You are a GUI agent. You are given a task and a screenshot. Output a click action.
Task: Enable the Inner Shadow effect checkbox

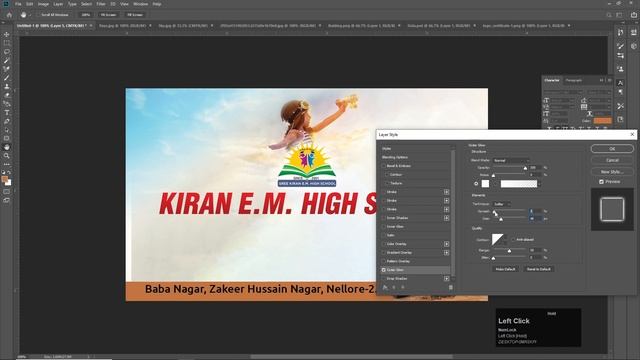tap(384, 218)
